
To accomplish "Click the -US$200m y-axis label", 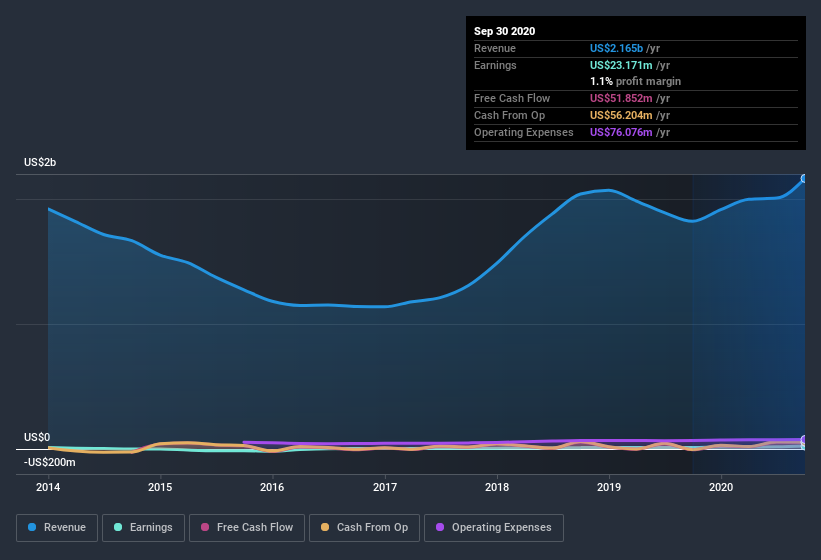I will click(50, 462).
